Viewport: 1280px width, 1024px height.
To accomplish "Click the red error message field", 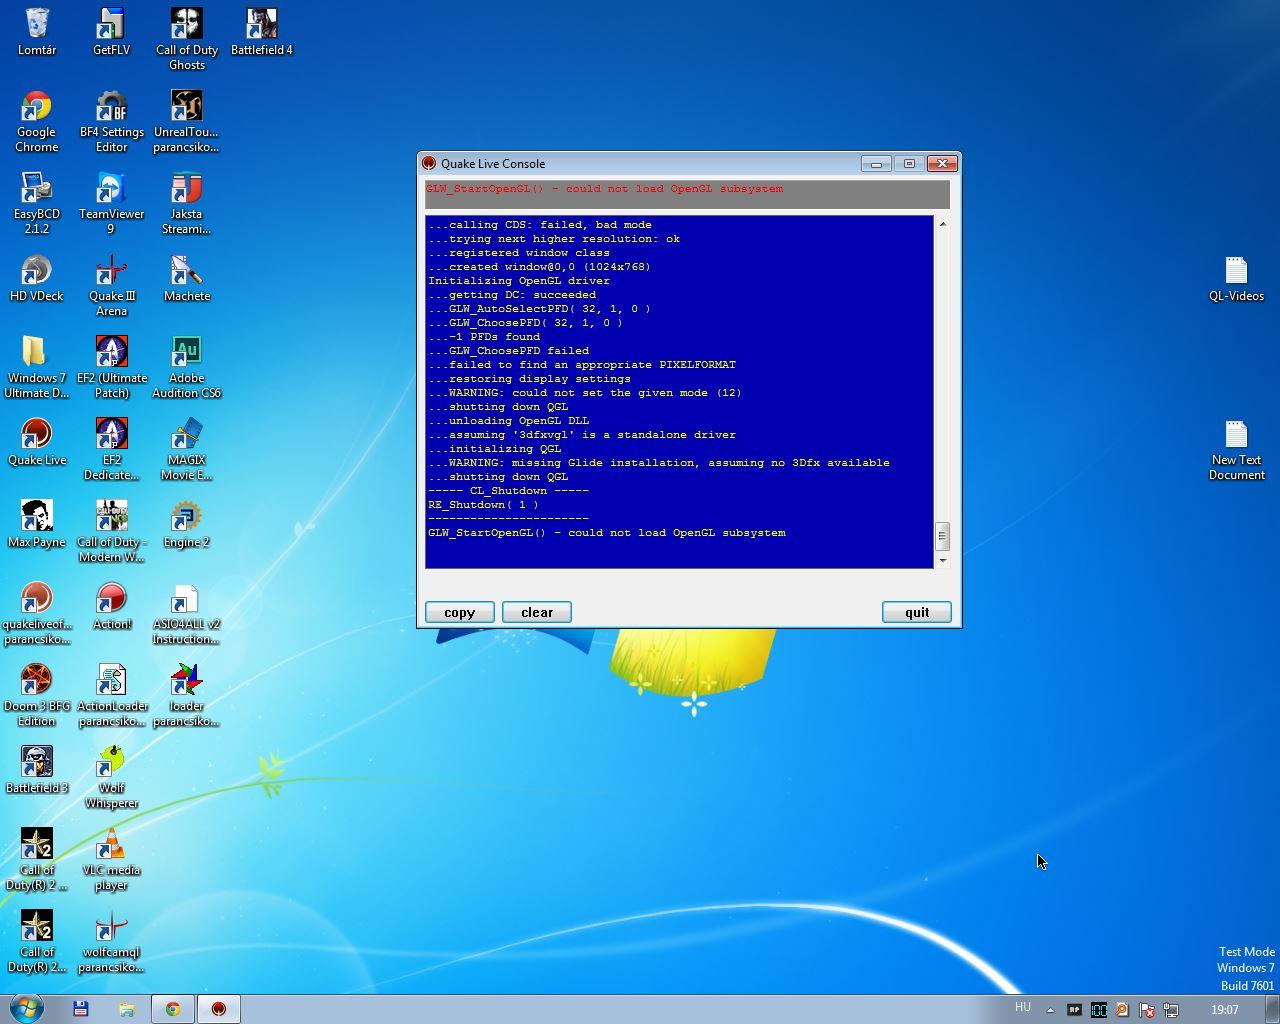I will pos(687,194).
